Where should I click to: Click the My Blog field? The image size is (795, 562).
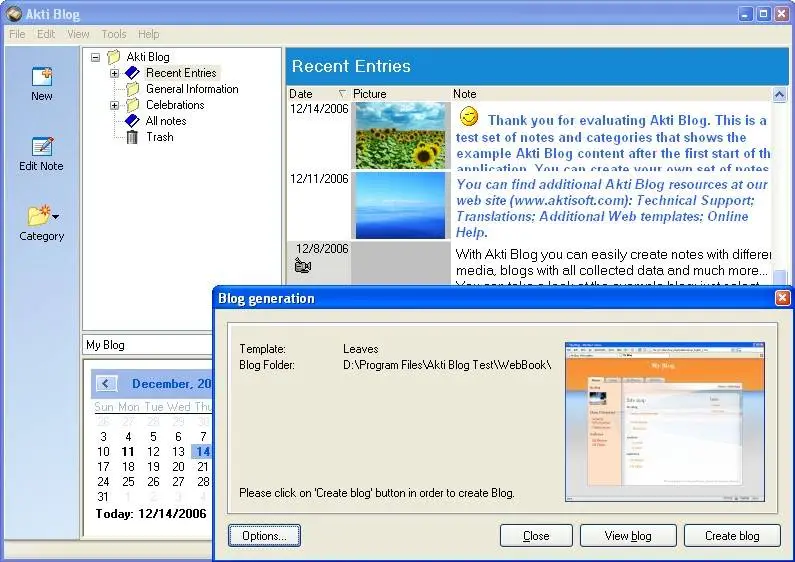(x=148, y=345)
